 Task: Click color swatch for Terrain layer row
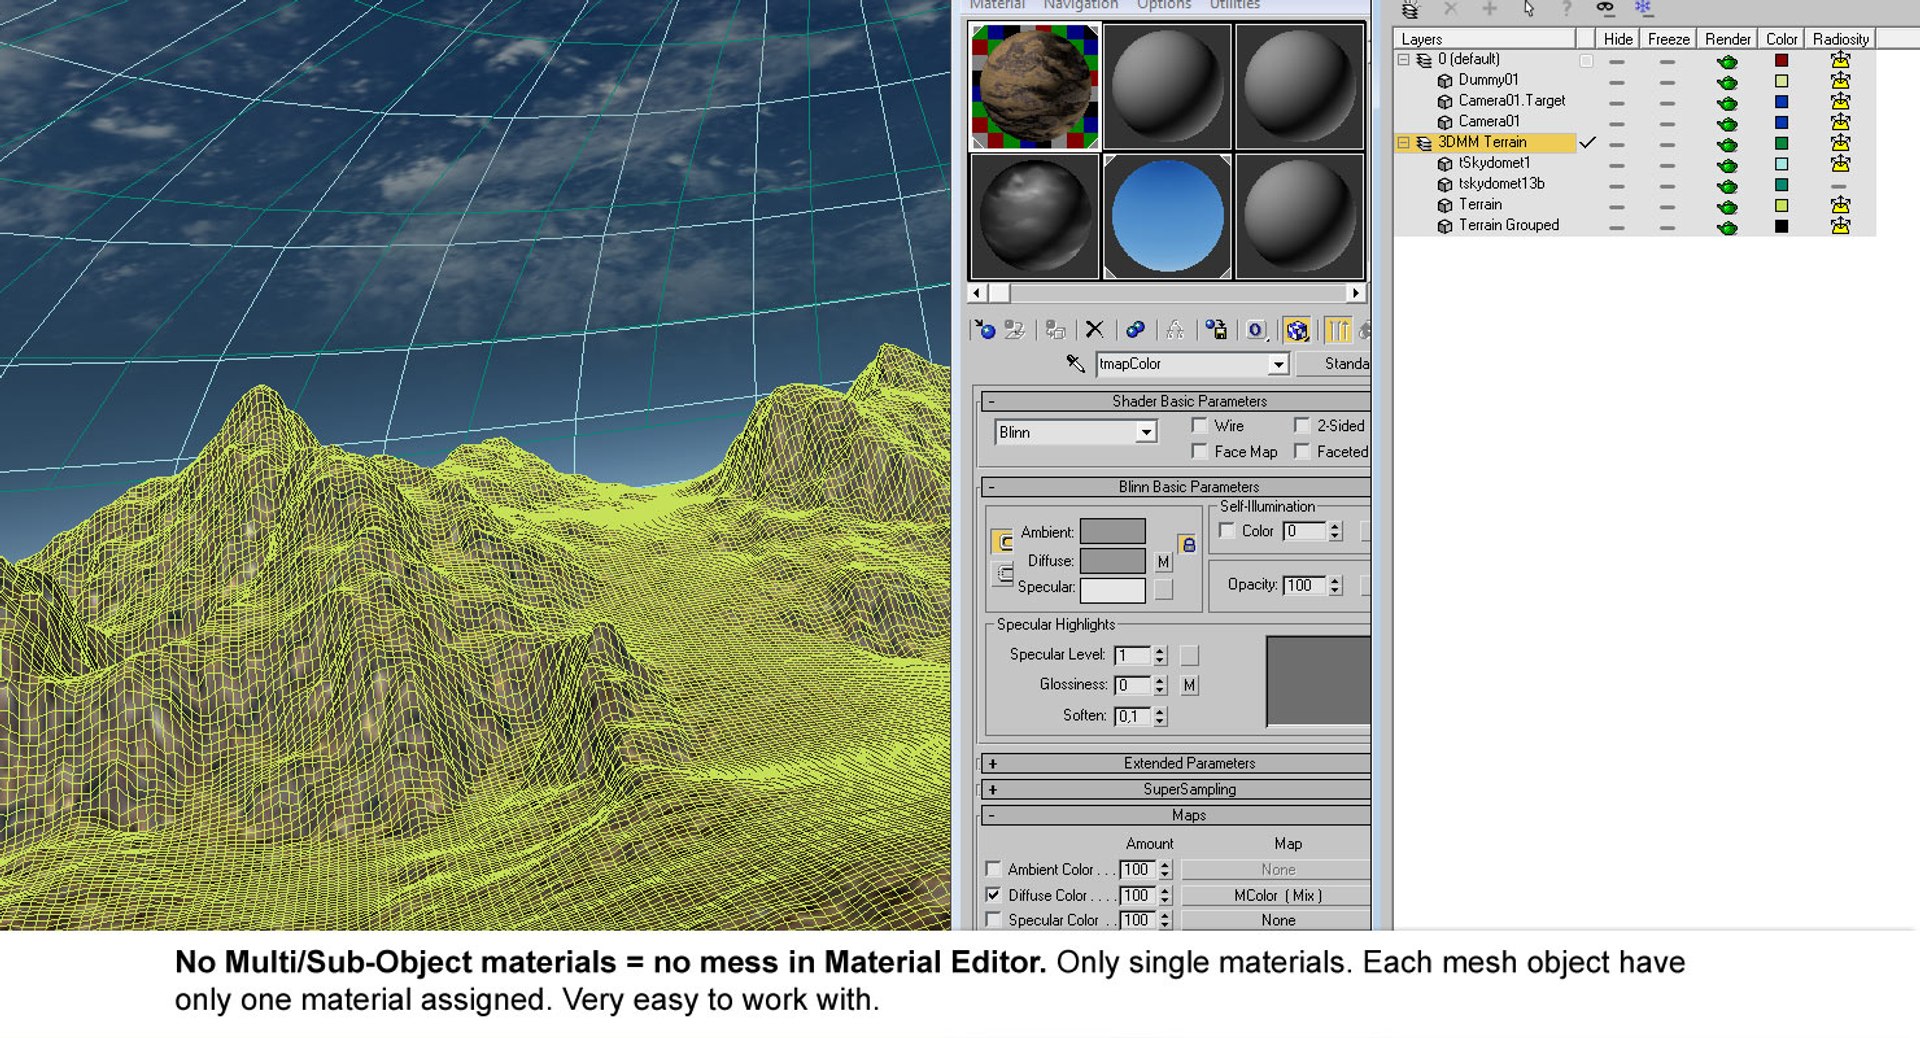pyautogui.click(x=1781, y=206)
